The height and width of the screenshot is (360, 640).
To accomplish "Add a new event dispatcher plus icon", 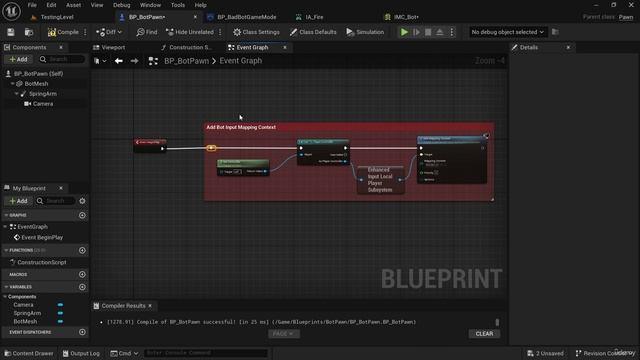I will coord(82,332).
